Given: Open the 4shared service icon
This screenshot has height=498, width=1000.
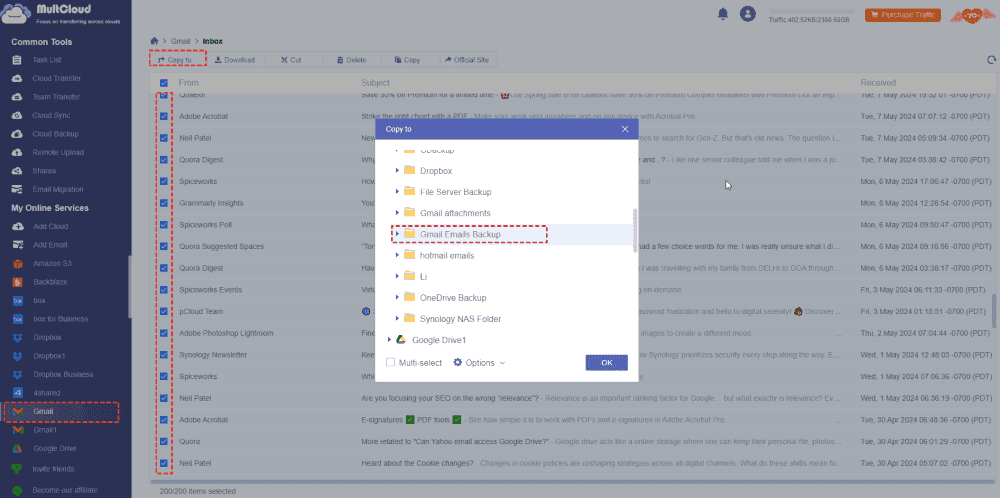Looking at the screenshot, I should [x=18, y=393].
